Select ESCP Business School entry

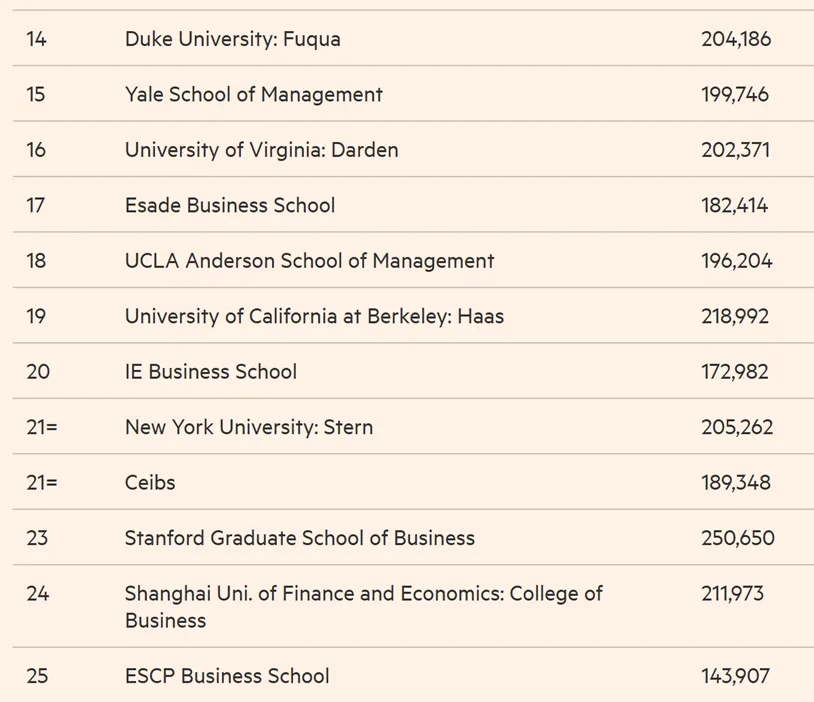point(227,676)
